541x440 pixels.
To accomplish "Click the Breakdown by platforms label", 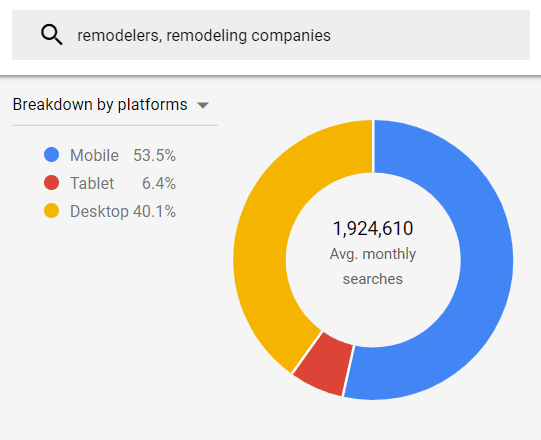I will [x=100, y=105].
